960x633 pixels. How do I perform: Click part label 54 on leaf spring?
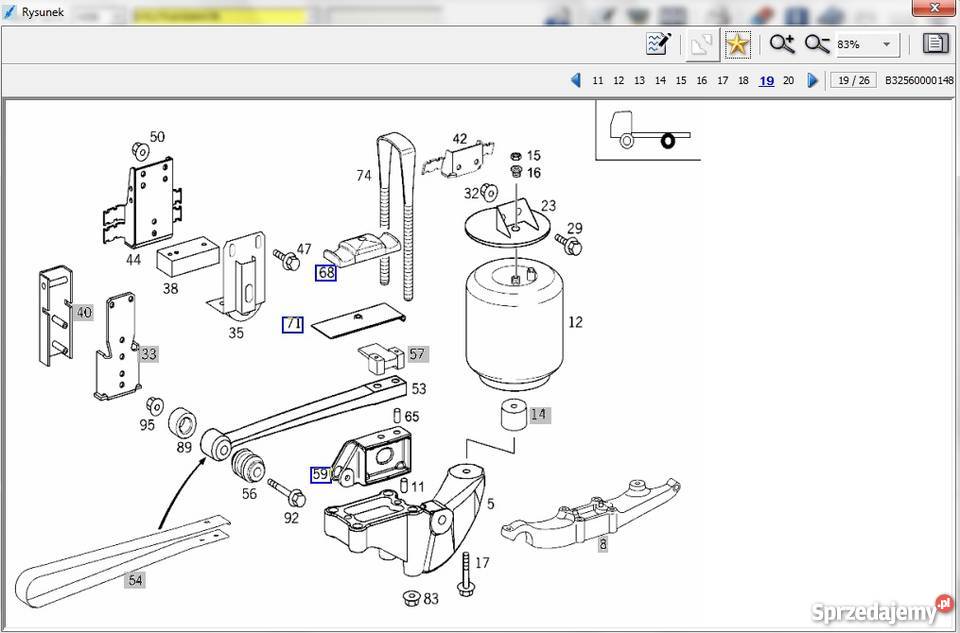(134, 579)
